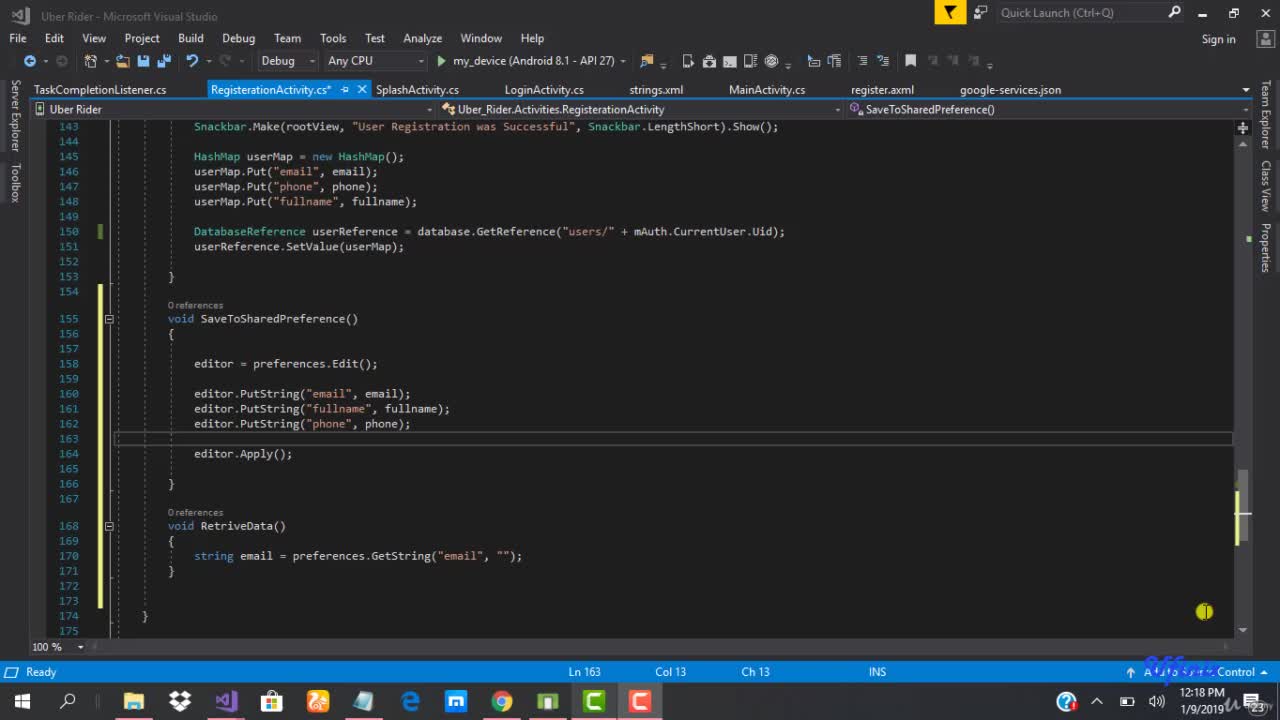The width and height of the screenshot is (1280, 720).
Task: Open the Debug menu
Action: 238,38
